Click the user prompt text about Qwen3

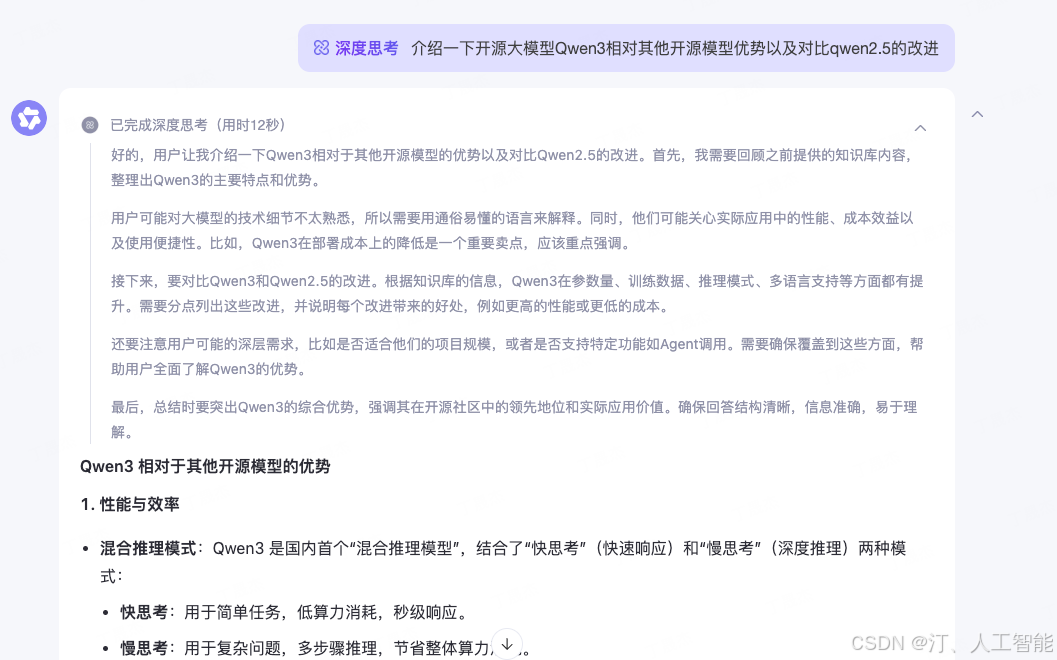tap(675, 48)
